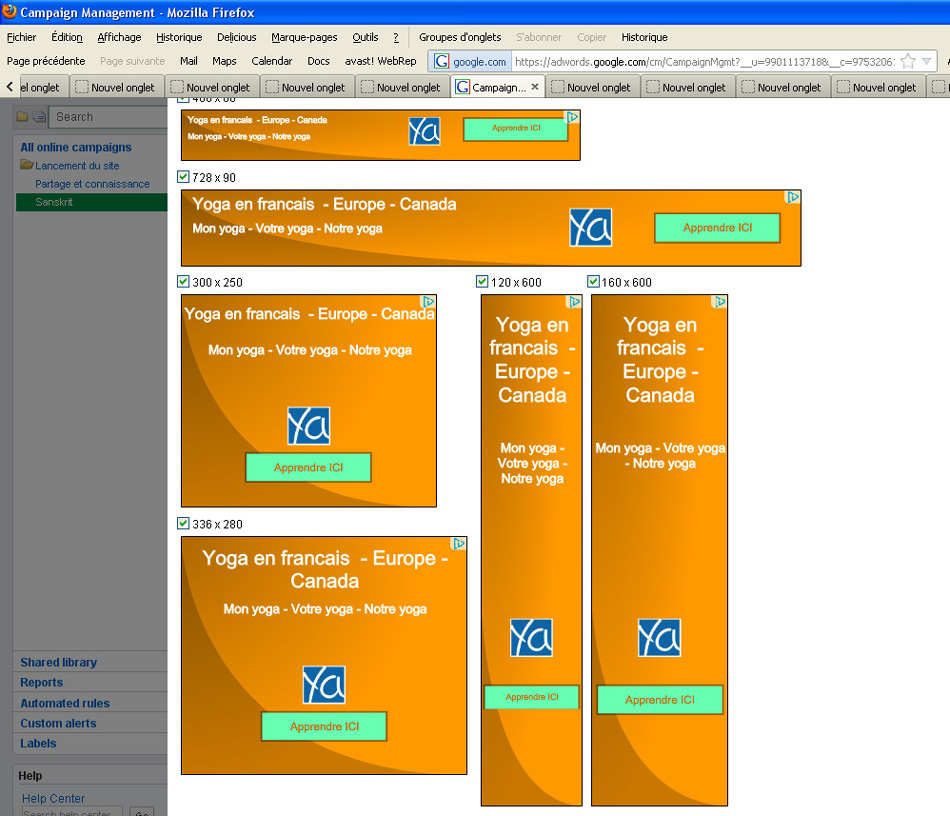Click the Firefox logo in the title bar
Screen dimensions: 950x816
point(9,12)
